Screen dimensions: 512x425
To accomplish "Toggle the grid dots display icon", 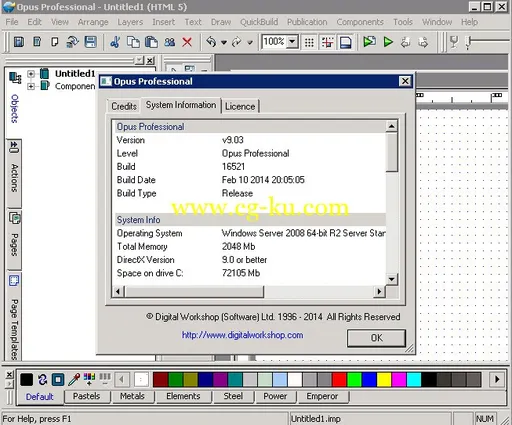I will [x=309, y=42].
